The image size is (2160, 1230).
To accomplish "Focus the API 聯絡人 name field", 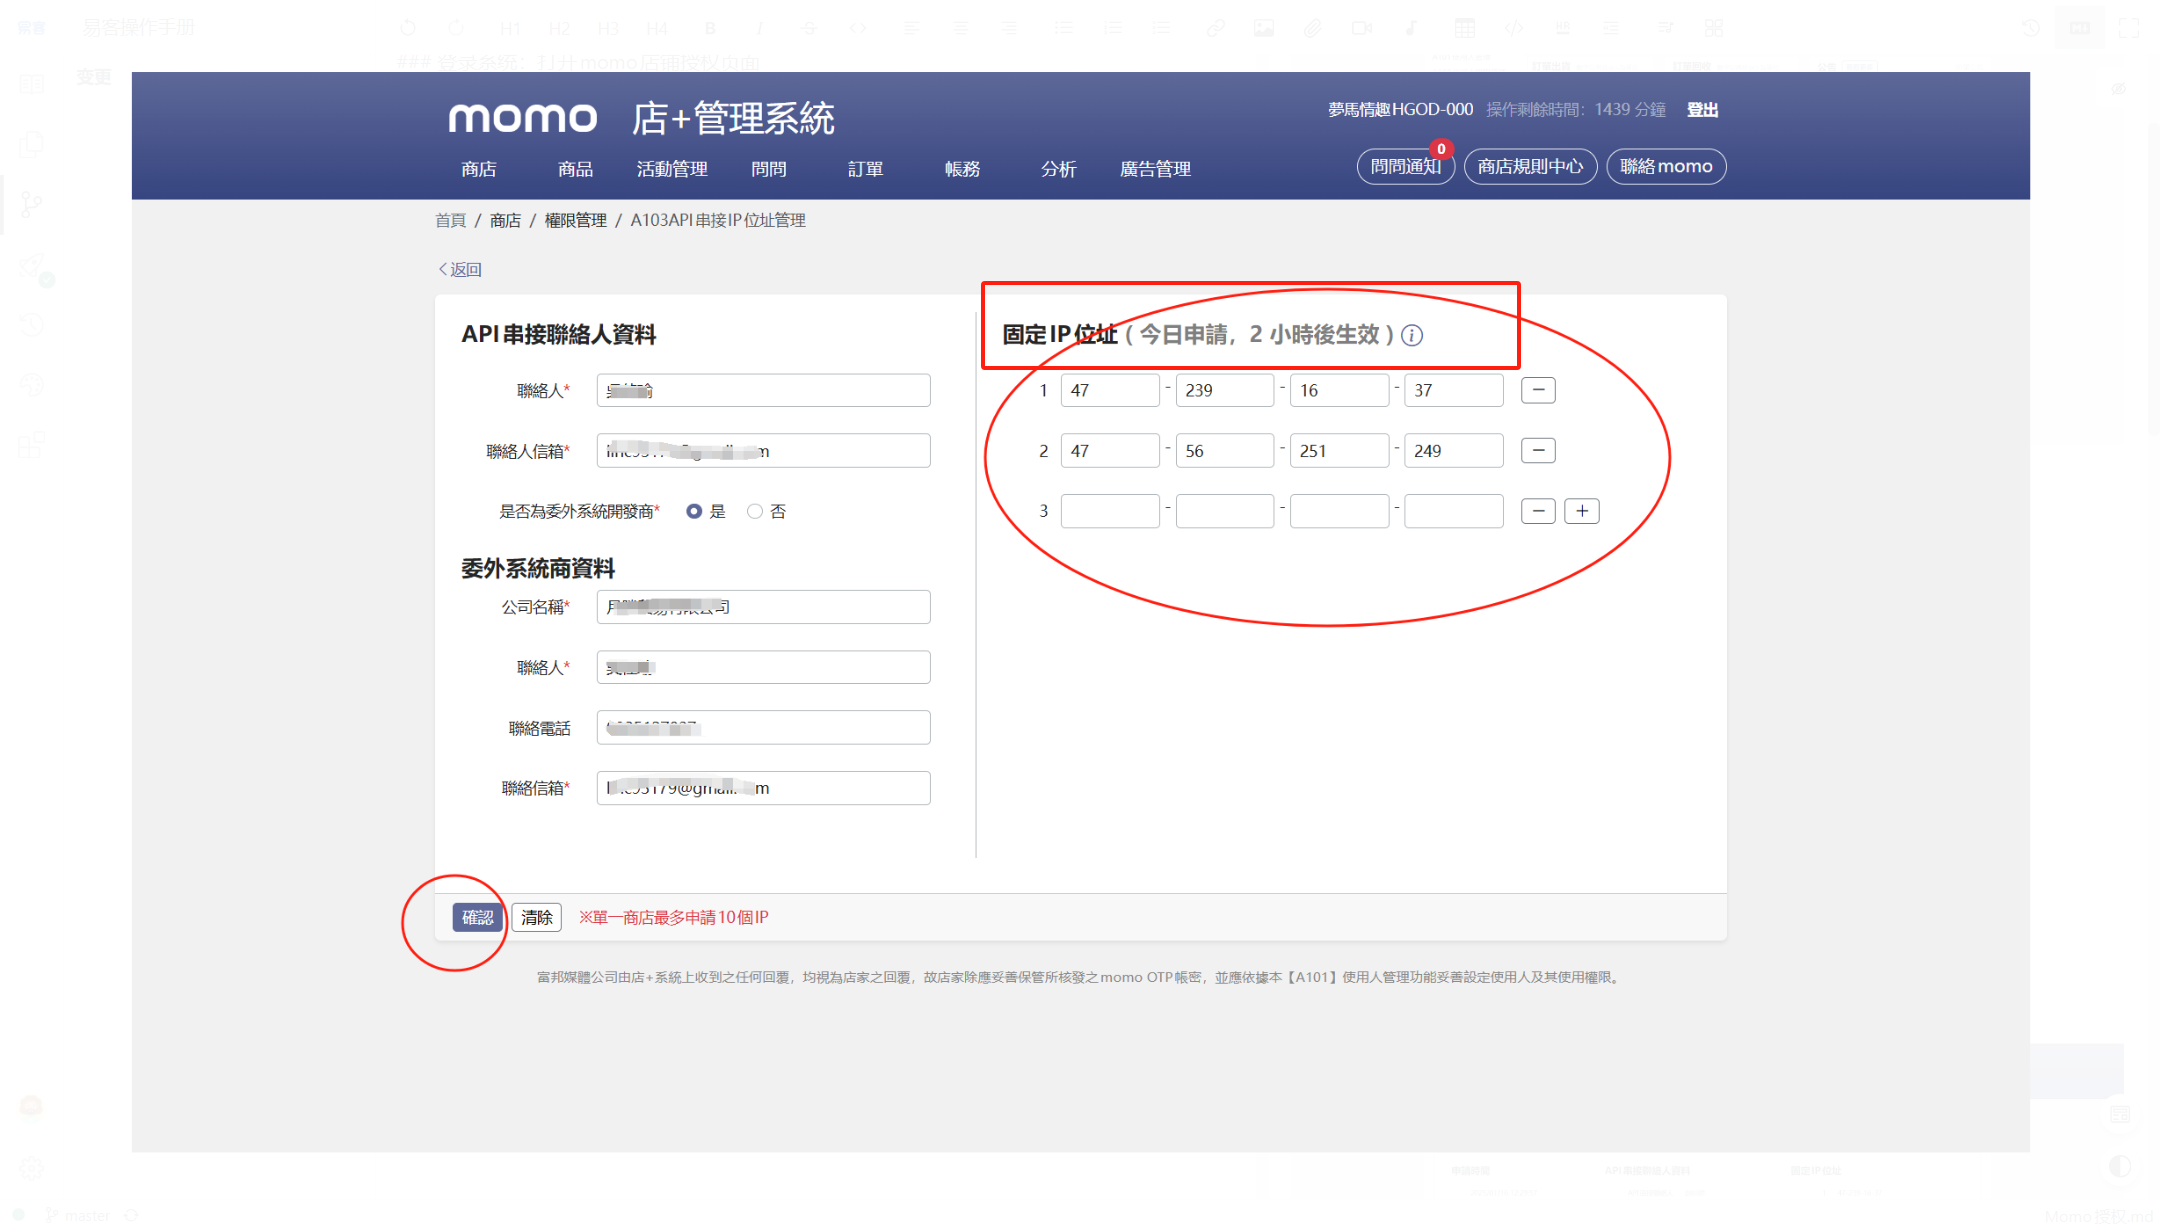I will 763,390.
